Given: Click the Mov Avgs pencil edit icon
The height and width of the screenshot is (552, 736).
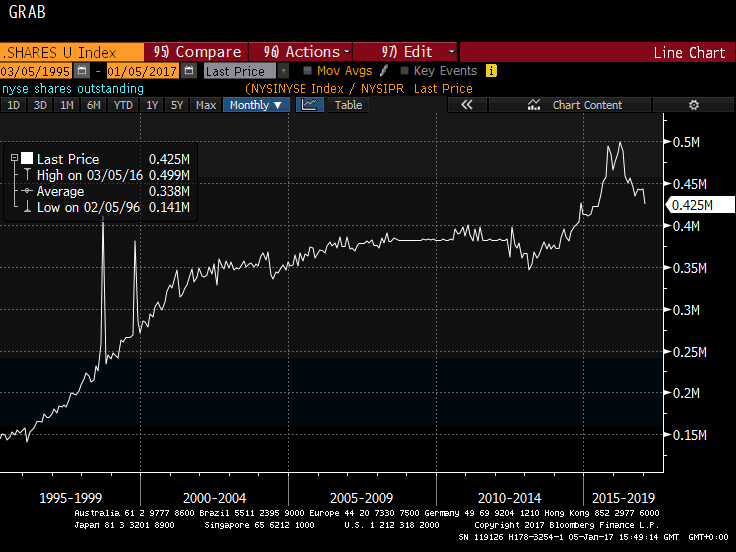Looking at the screenshot, I should 384,71.
